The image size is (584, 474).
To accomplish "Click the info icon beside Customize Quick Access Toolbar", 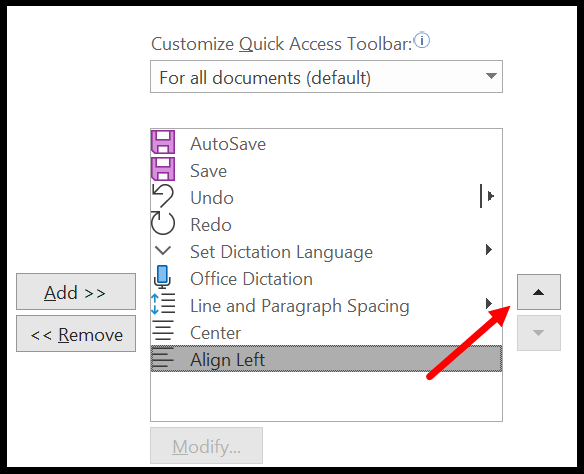I will (x=422, y=40).
